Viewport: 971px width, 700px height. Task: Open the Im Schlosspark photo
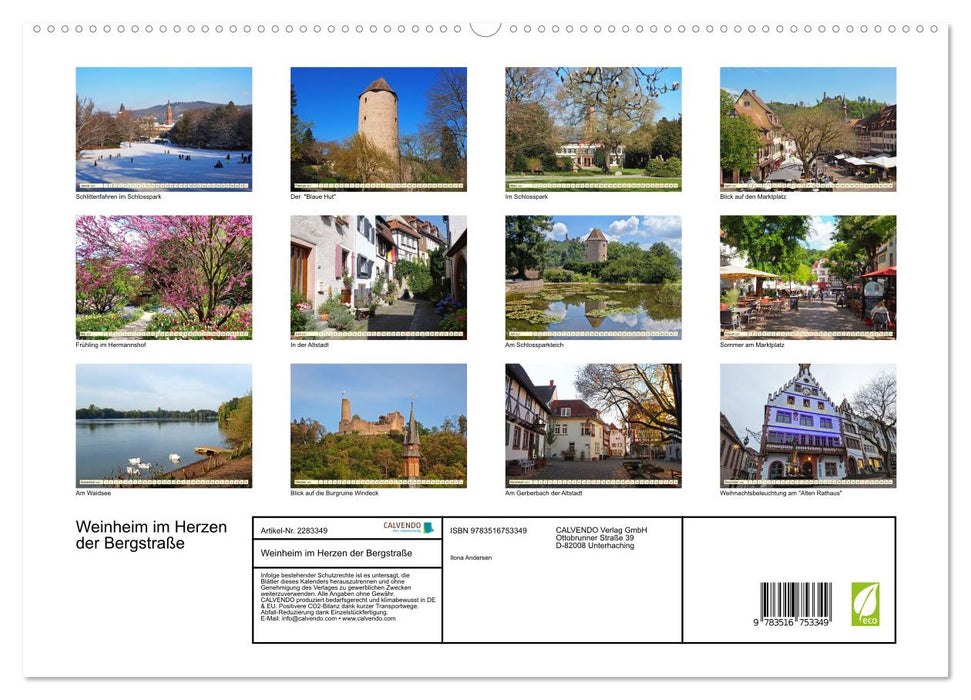click(x=593, y=129)
